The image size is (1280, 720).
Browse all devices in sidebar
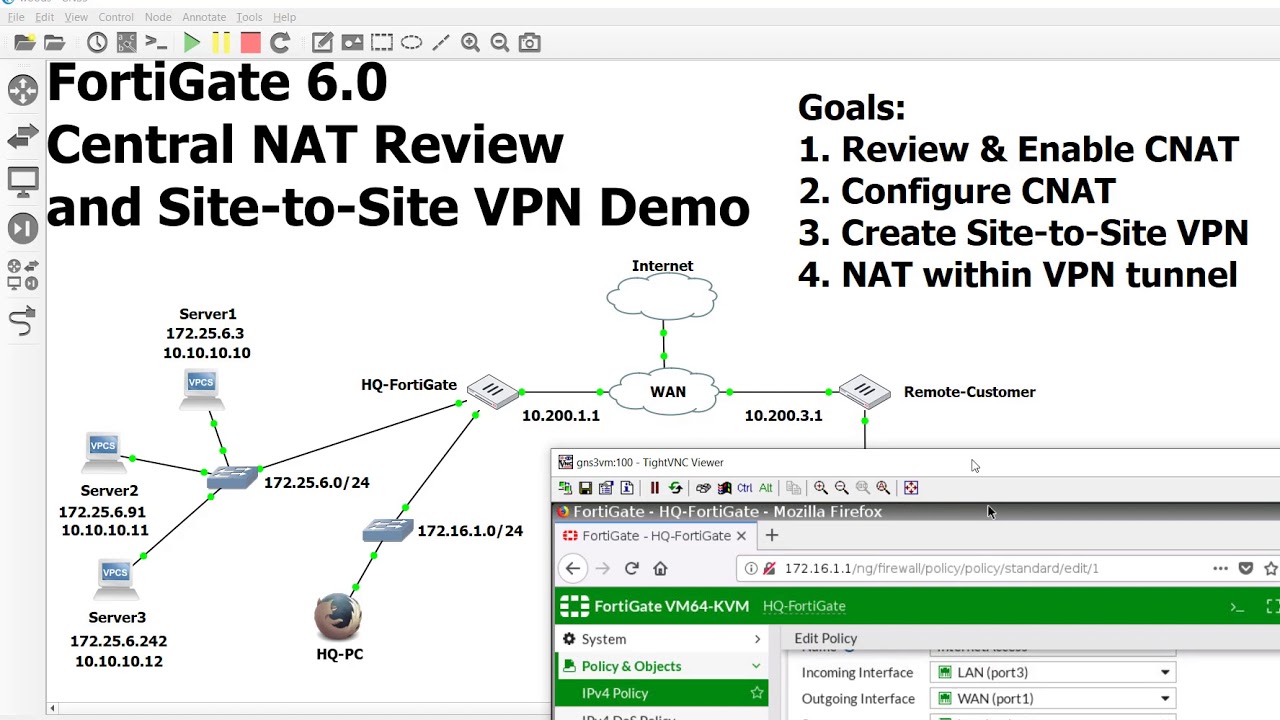[22, 274]
